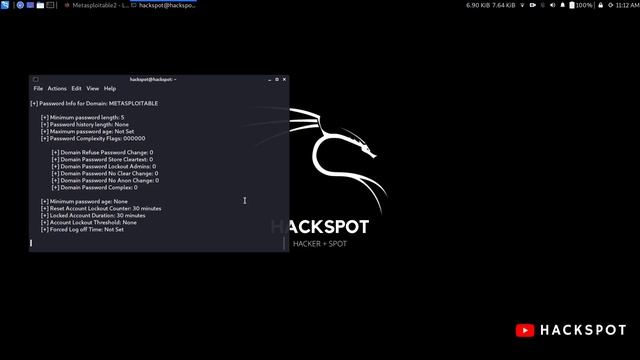
Task: Click the 11:12 AM clock
Action: (x=627, y=5)
